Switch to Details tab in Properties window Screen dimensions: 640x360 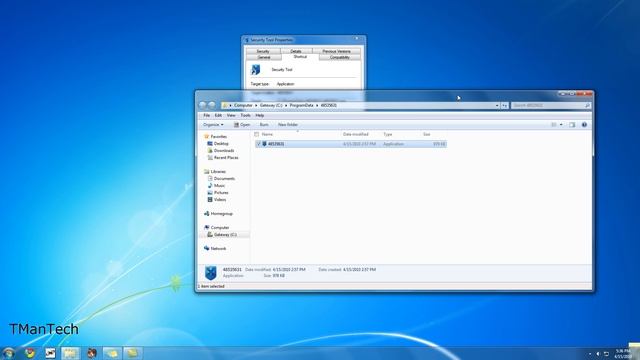(296, 51)
